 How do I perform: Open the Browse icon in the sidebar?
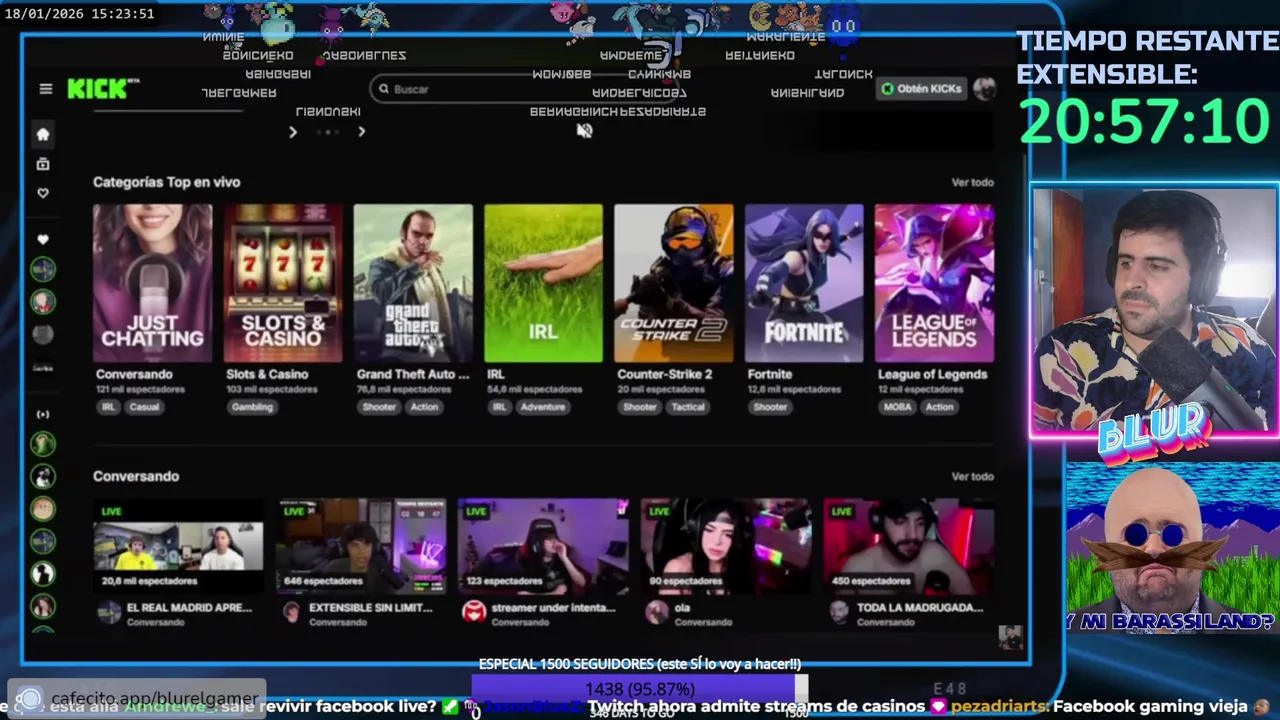pyautogui.click(x=42, y=164)
